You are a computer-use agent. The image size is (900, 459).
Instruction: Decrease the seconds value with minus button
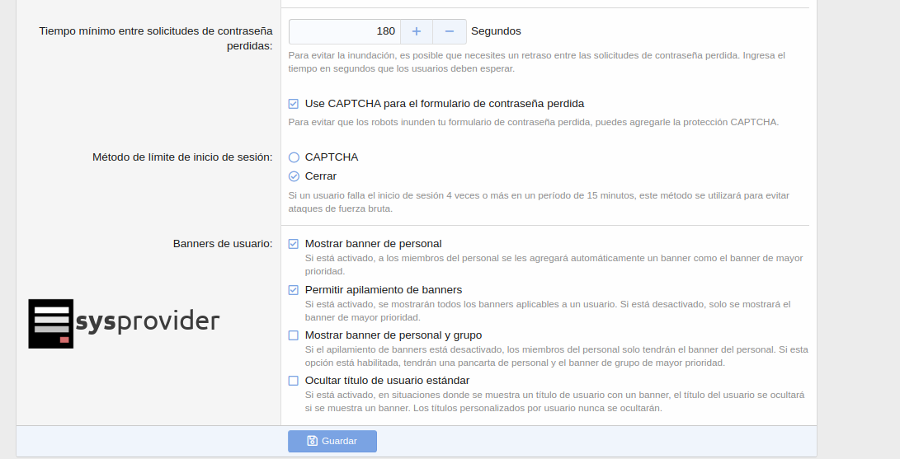click(449, 31)
